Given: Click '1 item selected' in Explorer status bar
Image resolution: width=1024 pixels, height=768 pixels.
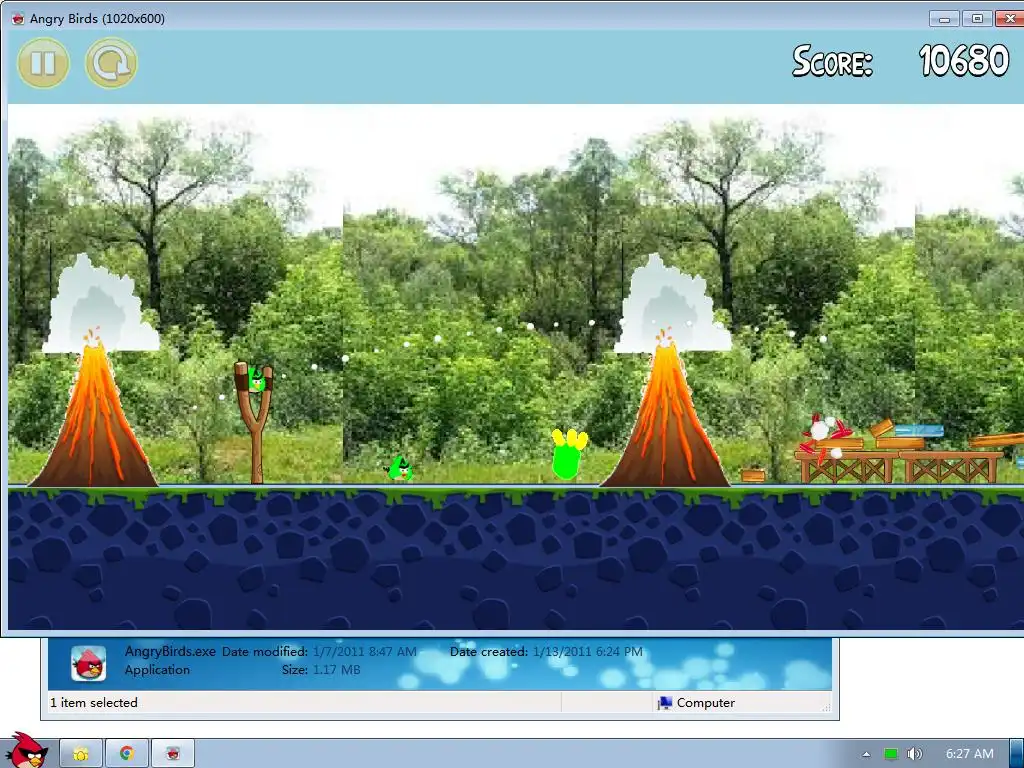Looking at the screenshot, I should pos(94,703).
